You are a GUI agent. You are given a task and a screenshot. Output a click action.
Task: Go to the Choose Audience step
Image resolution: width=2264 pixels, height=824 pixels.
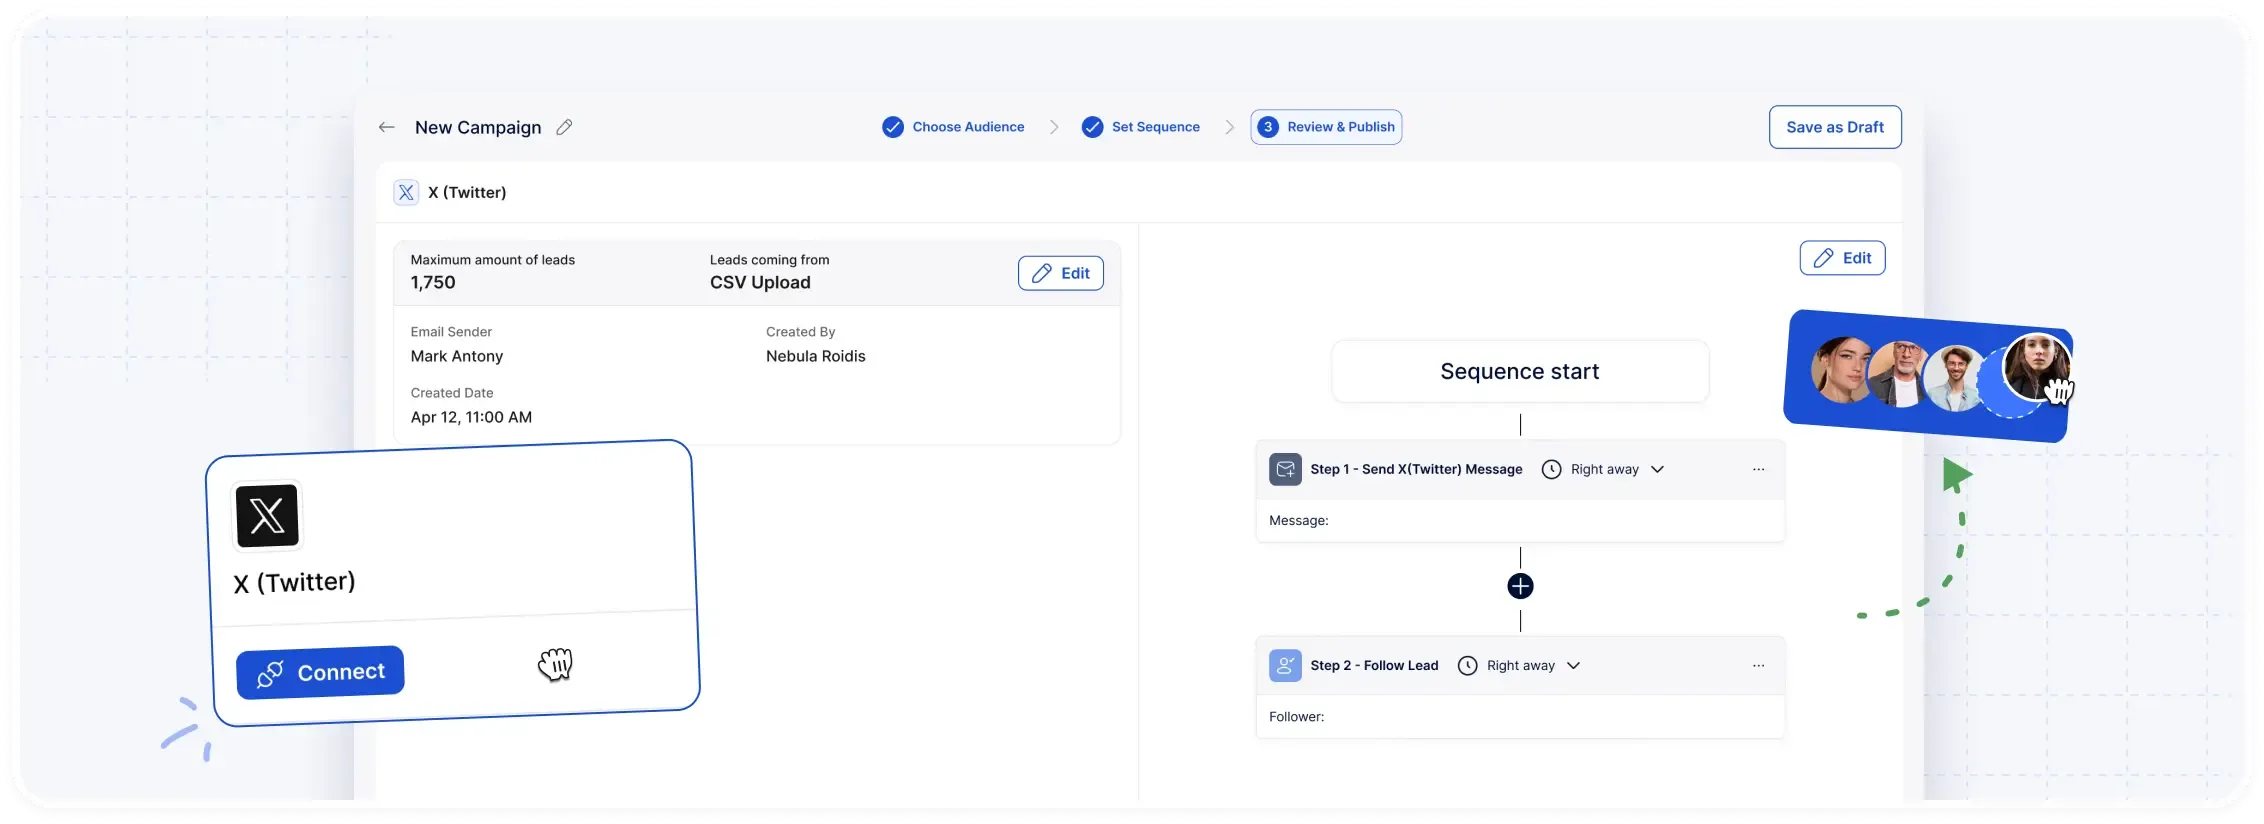953,127
